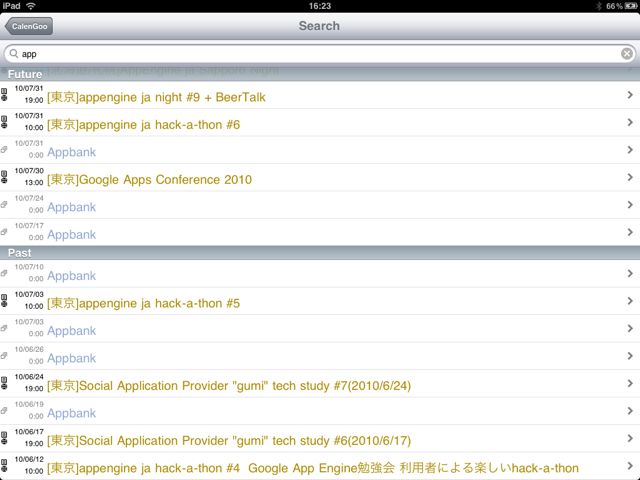Tap chevron for appengine ja night #9 row
The width and height of the screenshot is (640, 480).
tap(630, 95)
